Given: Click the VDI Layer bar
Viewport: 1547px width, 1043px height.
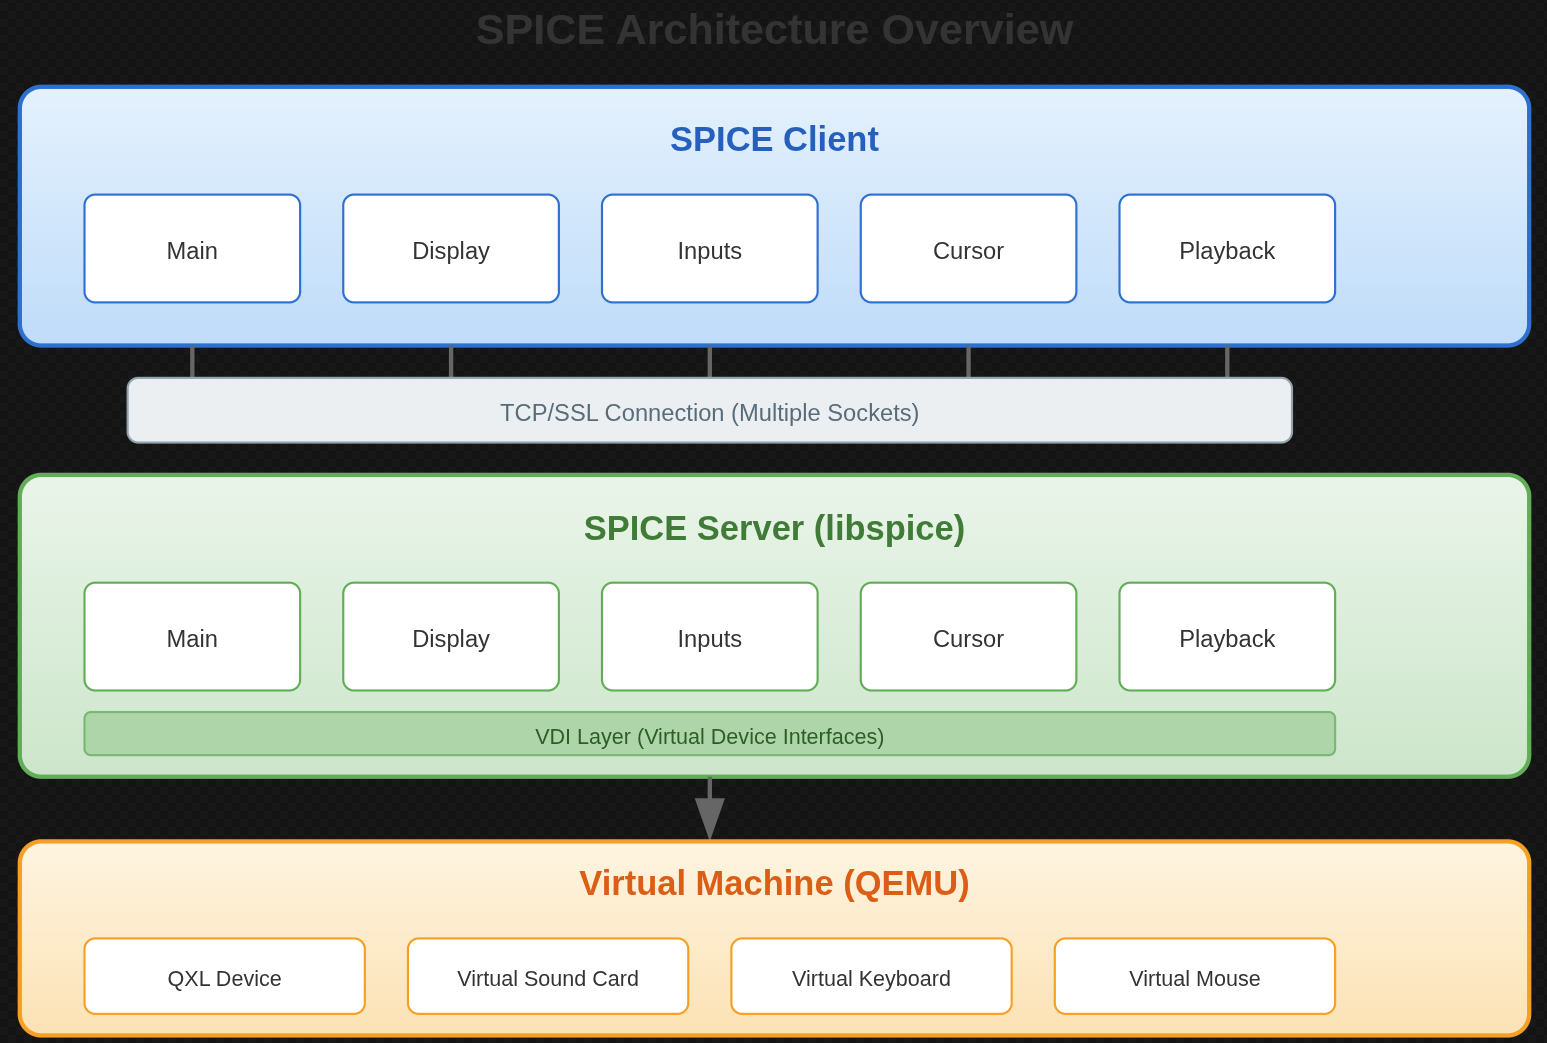Looking at the screenshot, I should (710, 734).
